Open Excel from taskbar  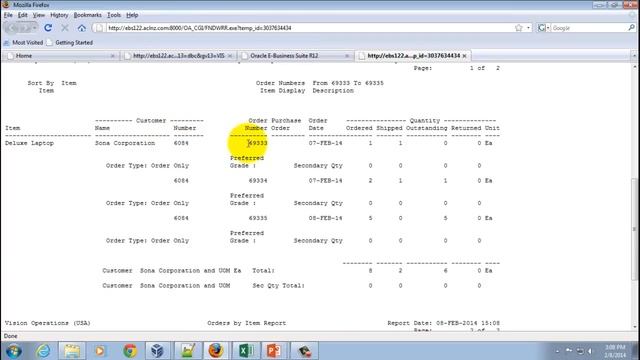pyautogui.click(x=246, y=351)
